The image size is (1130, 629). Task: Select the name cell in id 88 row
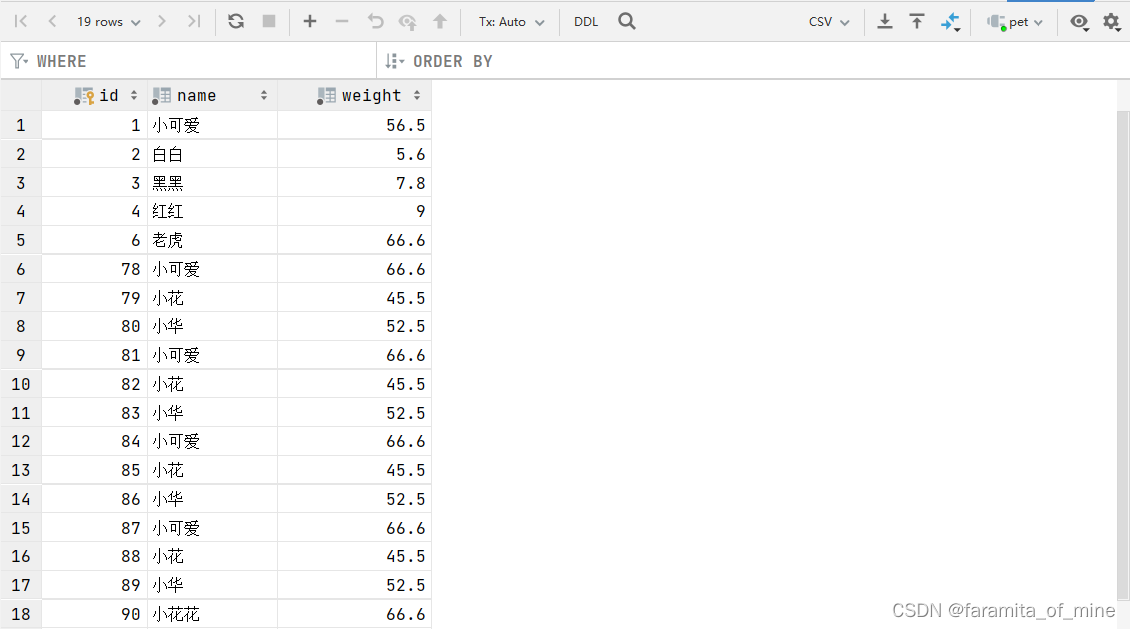(x=213, y=556)
